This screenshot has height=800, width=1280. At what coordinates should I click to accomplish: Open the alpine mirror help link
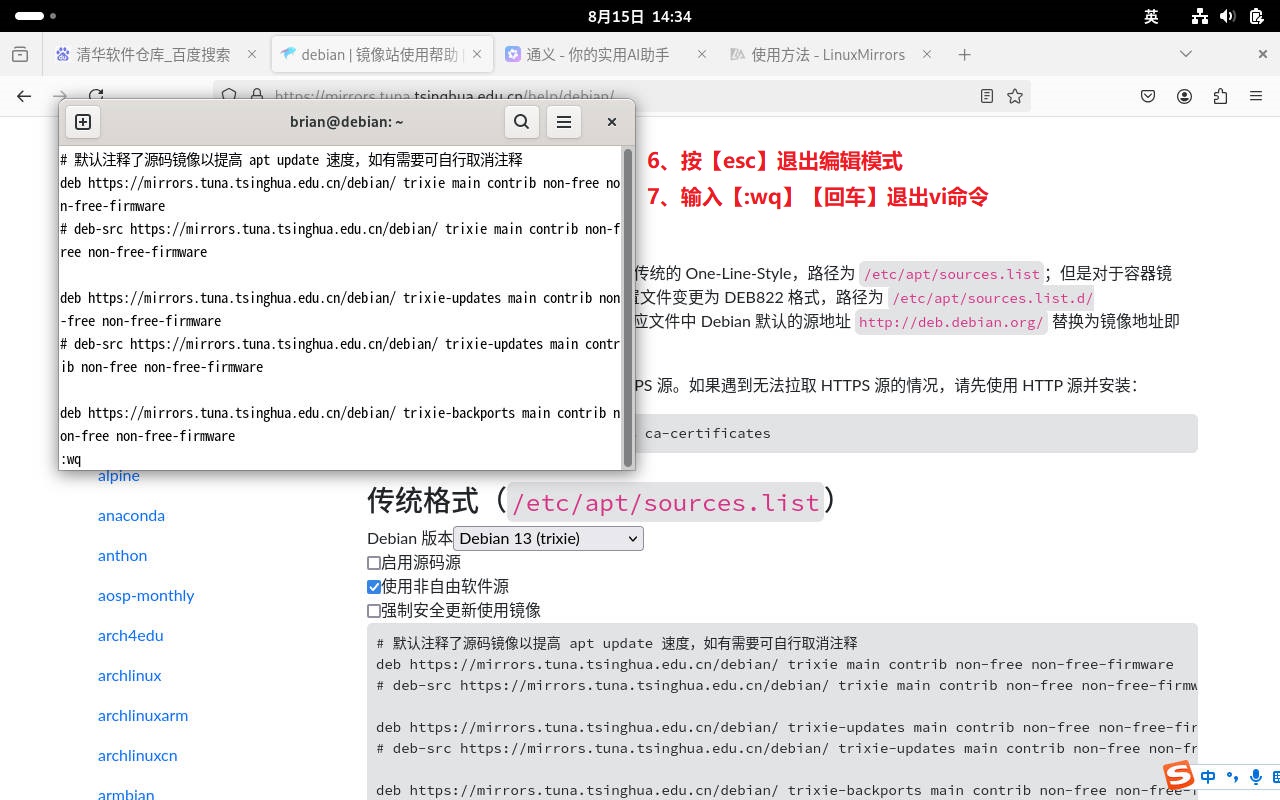click(119, 476)
